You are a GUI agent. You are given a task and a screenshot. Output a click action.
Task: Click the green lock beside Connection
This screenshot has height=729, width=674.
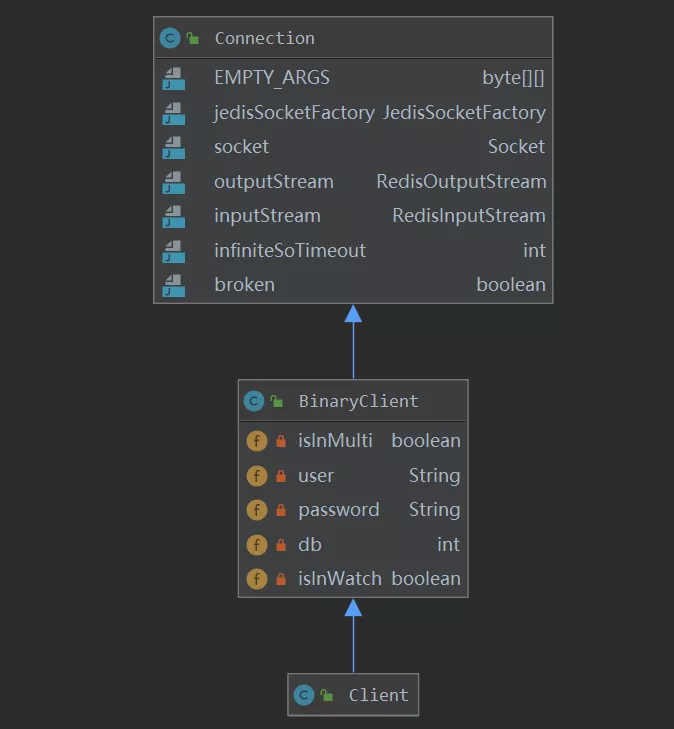pyautogui.click(x=192, y=38)
